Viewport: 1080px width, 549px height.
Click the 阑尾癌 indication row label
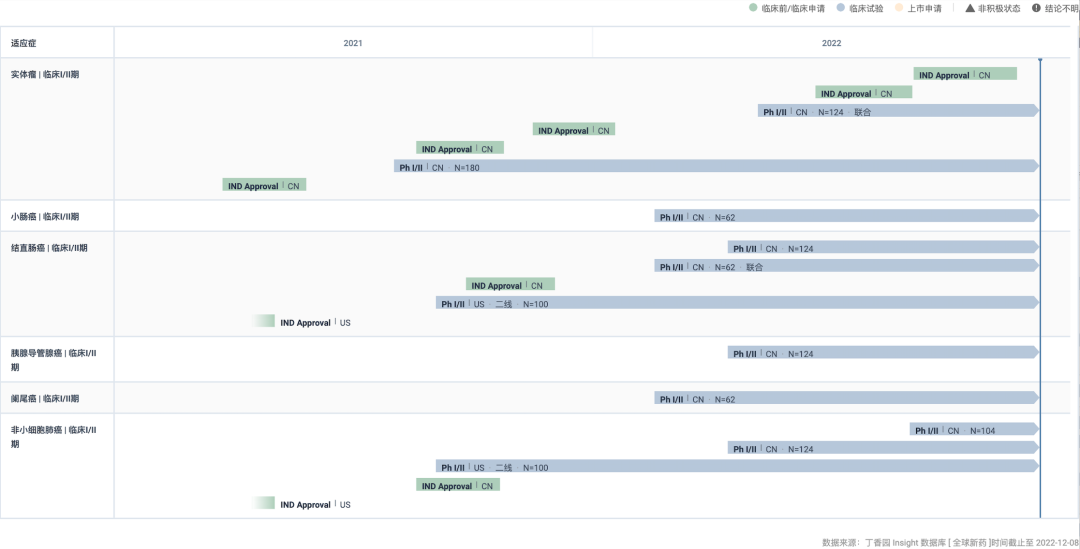pos(45,398)
